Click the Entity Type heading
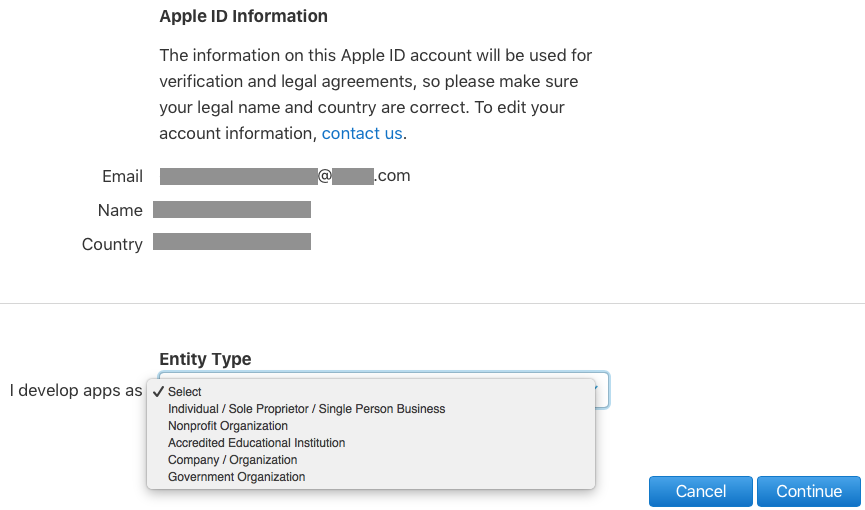This screenshot has width=865, height=510. point(205,359)
